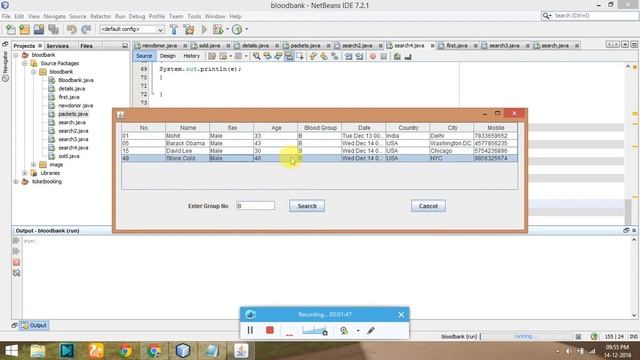Click the Washington DC city cell
The height and width of the screenshot is (360, 640).
coord(451,143)
